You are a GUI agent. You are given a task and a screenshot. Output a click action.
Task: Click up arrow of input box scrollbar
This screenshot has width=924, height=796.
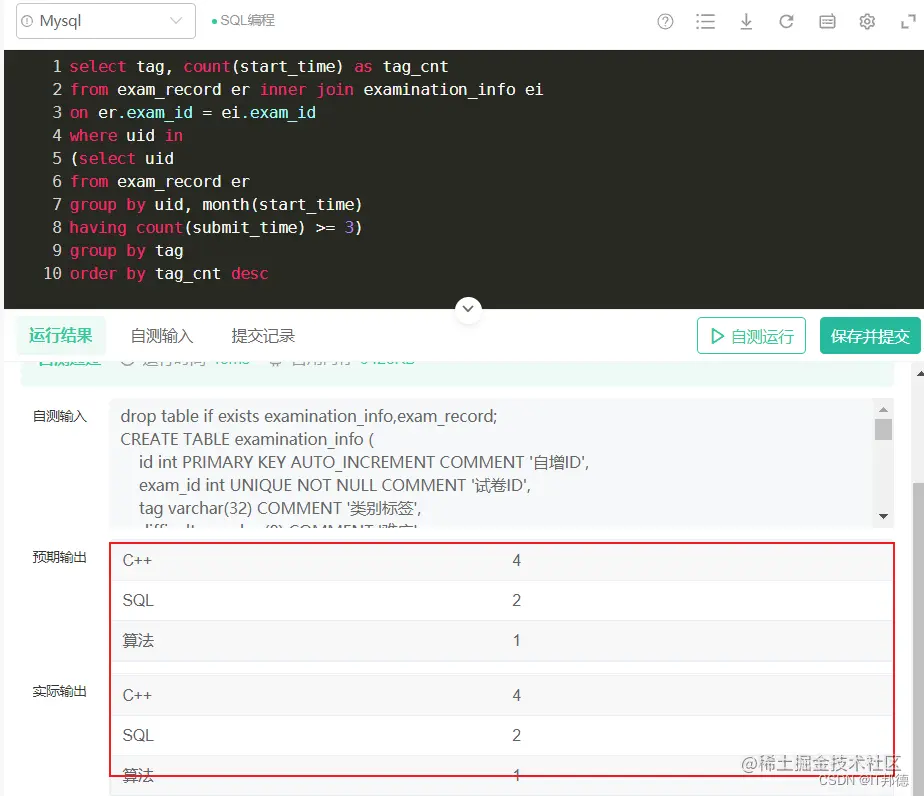tap(883, 409)
